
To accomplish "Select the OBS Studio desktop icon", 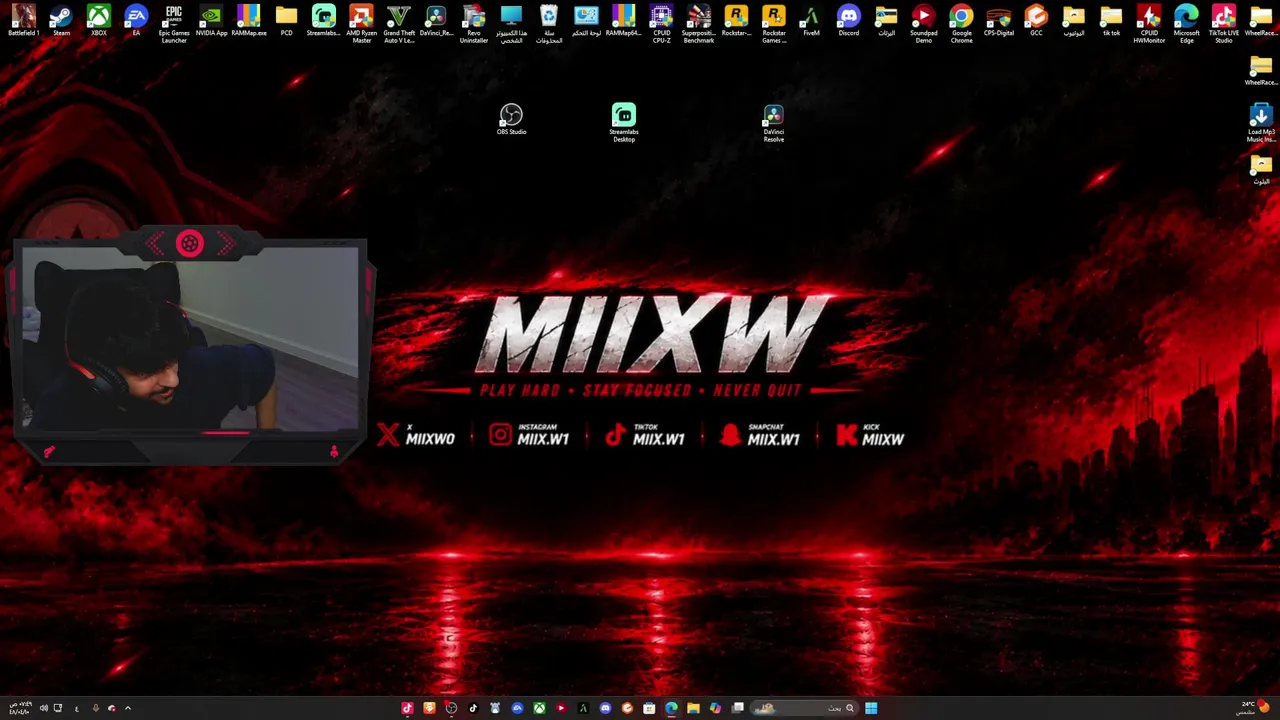I will pyautogui.click(x=511, y=120).
